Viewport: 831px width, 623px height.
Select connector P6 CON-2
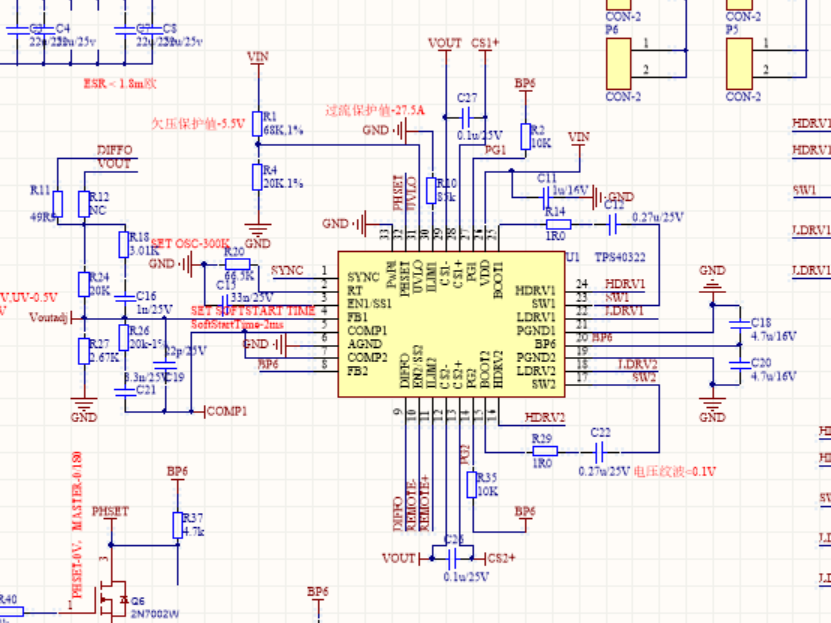pyautogui.click(x=618, y=64)
